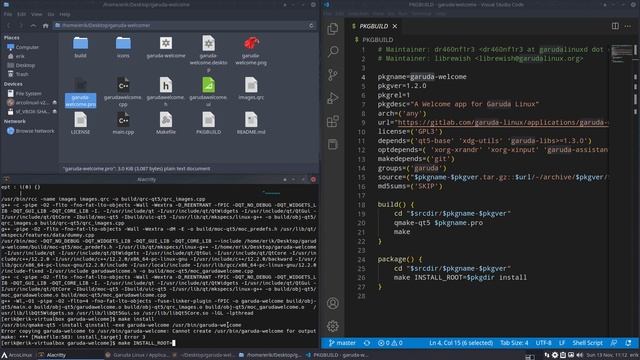Select the garuda-welcome.png image file
Viewport: 640px width, 360px height.
click(x=251, y=51)
